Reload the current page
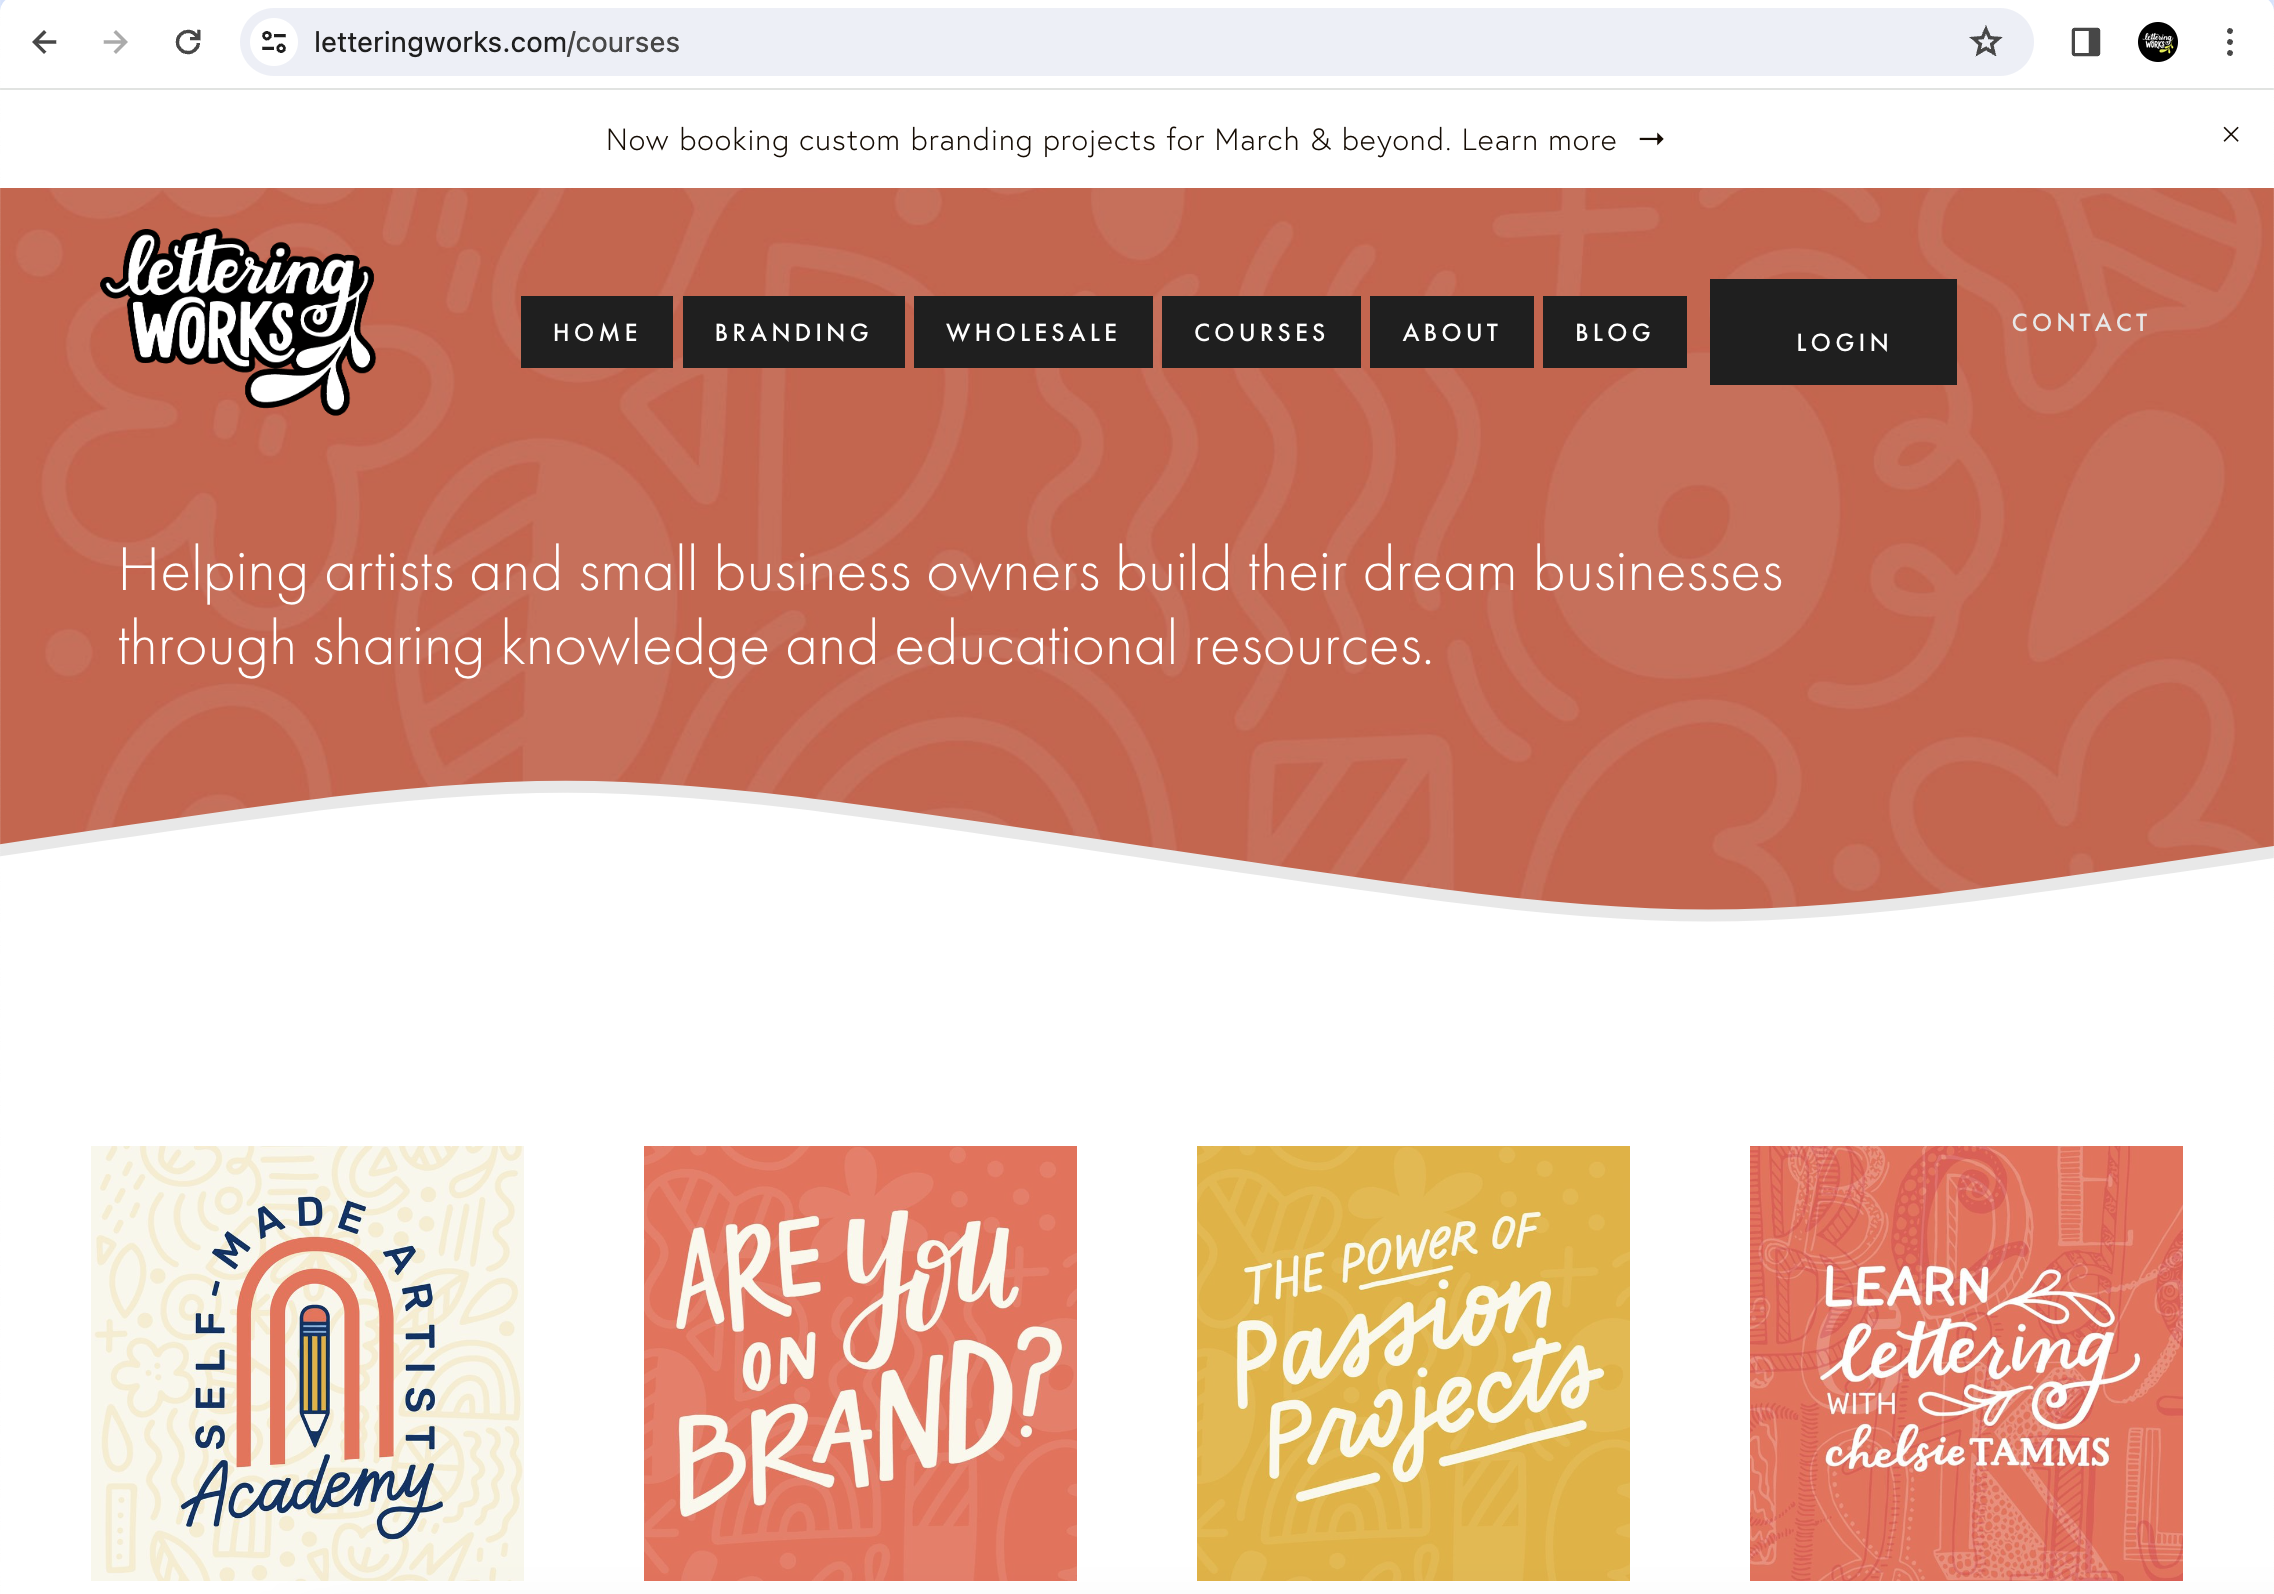Screen dimensions: 2274x1594 point(188,42)
